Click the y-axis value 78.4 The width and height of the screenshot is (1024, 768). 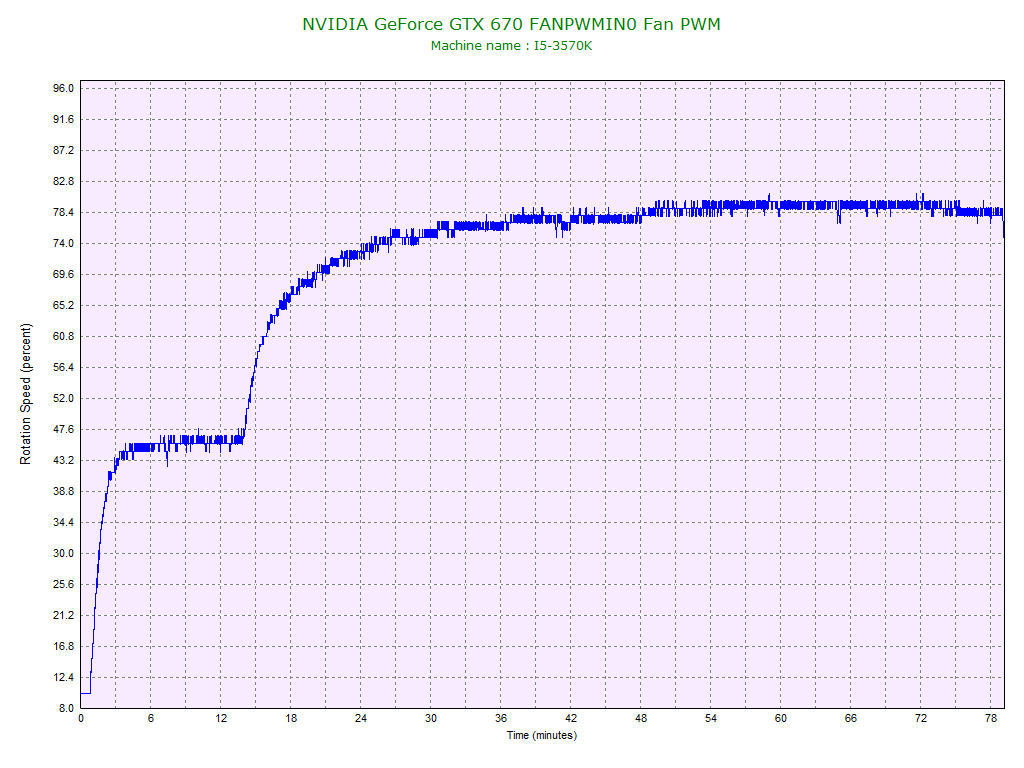tap(63, 212)
